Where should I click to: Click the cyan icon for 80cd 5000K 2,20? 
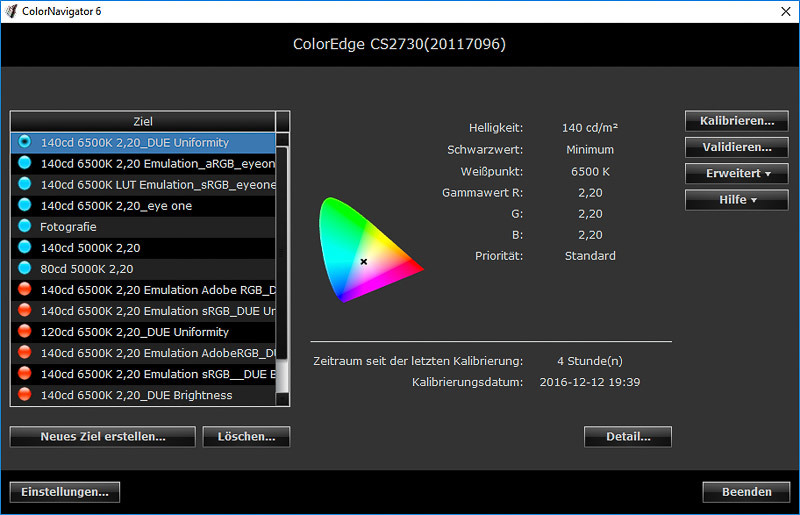tap(24, 268)
